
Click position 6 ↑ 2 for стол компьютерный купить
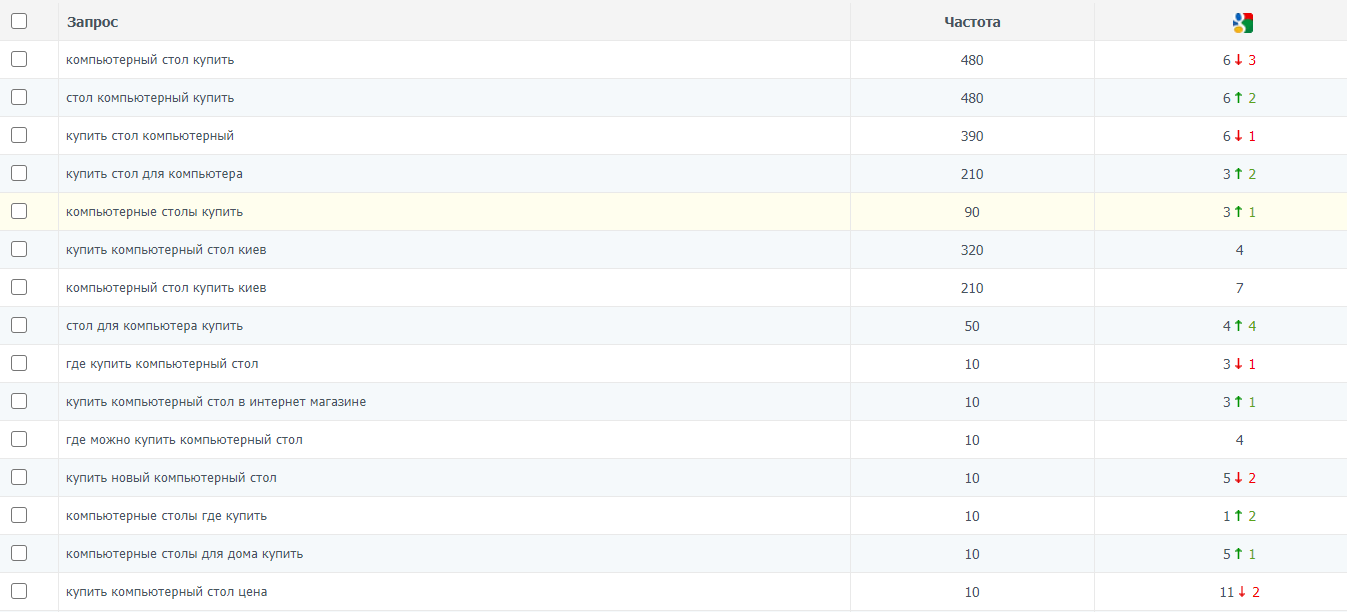pos(1239,98)
